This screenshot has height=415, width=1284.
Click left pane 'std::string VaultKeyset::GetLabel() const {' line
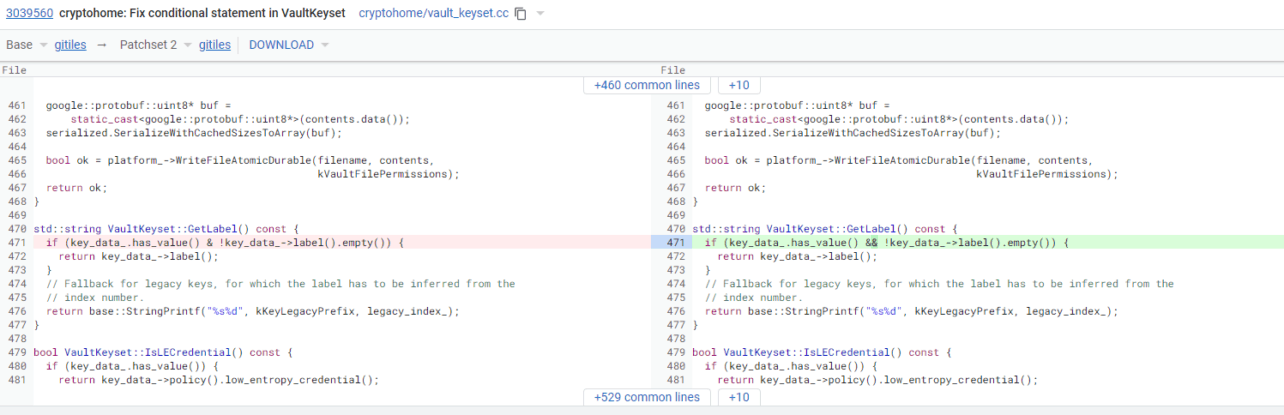[166, 229]
